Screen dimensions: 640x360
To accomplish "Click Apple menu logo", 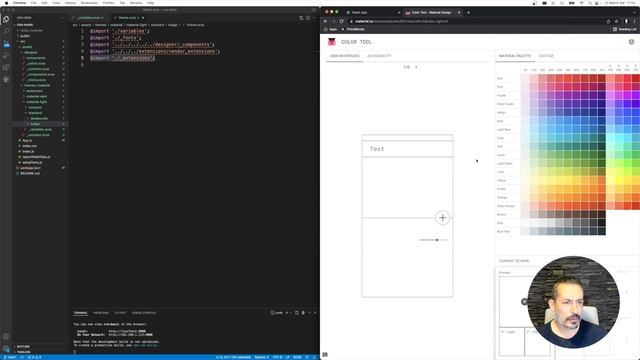I will [6, 3].
